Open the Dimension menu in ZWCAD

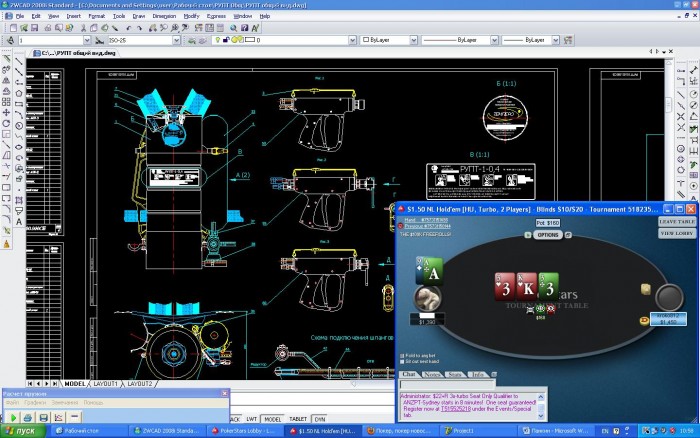click(164, 16)
